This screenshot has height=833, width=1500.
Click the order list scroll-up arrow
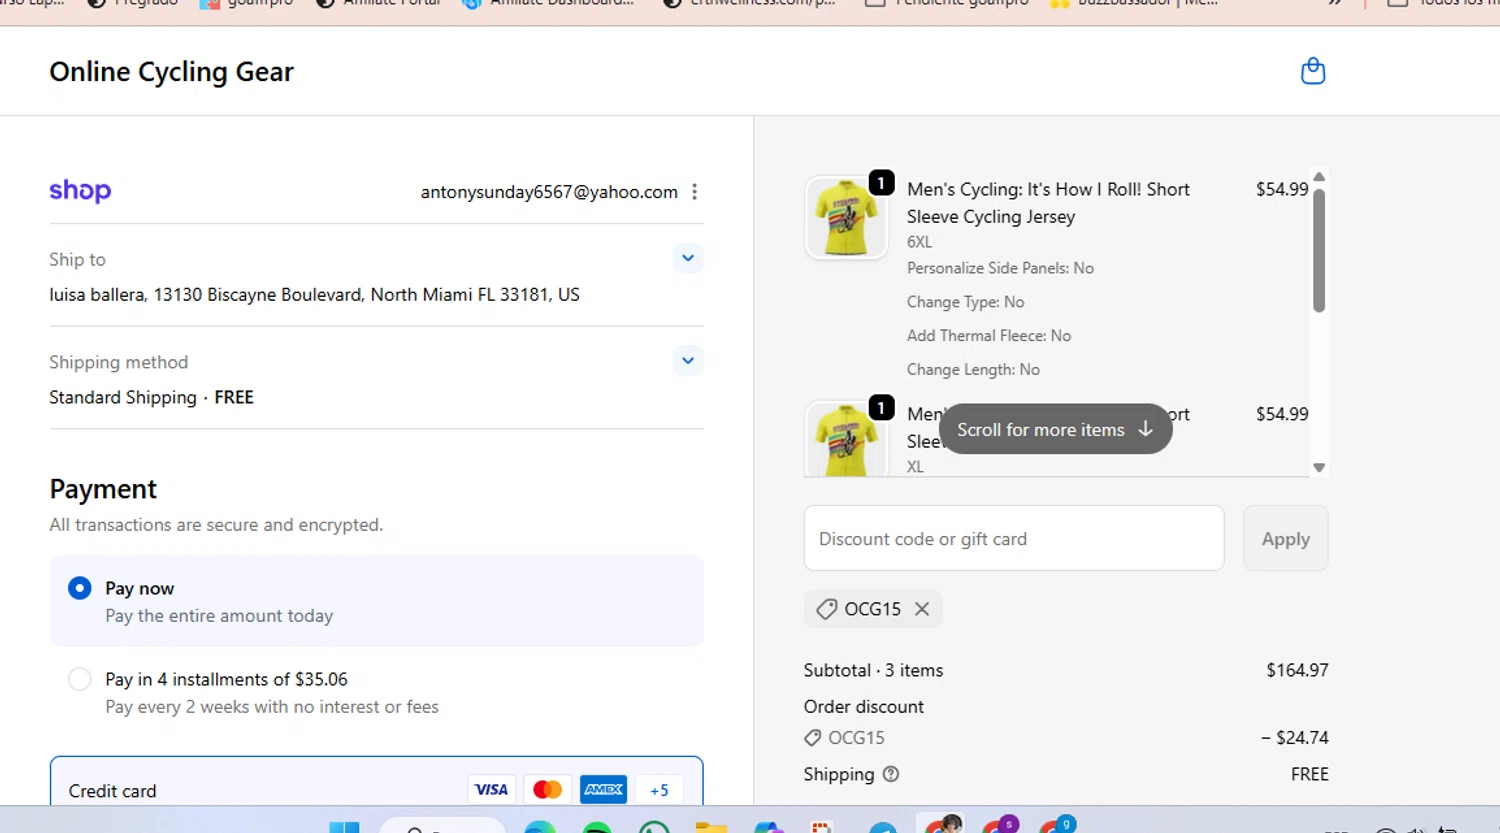[x=1319, y=176]
